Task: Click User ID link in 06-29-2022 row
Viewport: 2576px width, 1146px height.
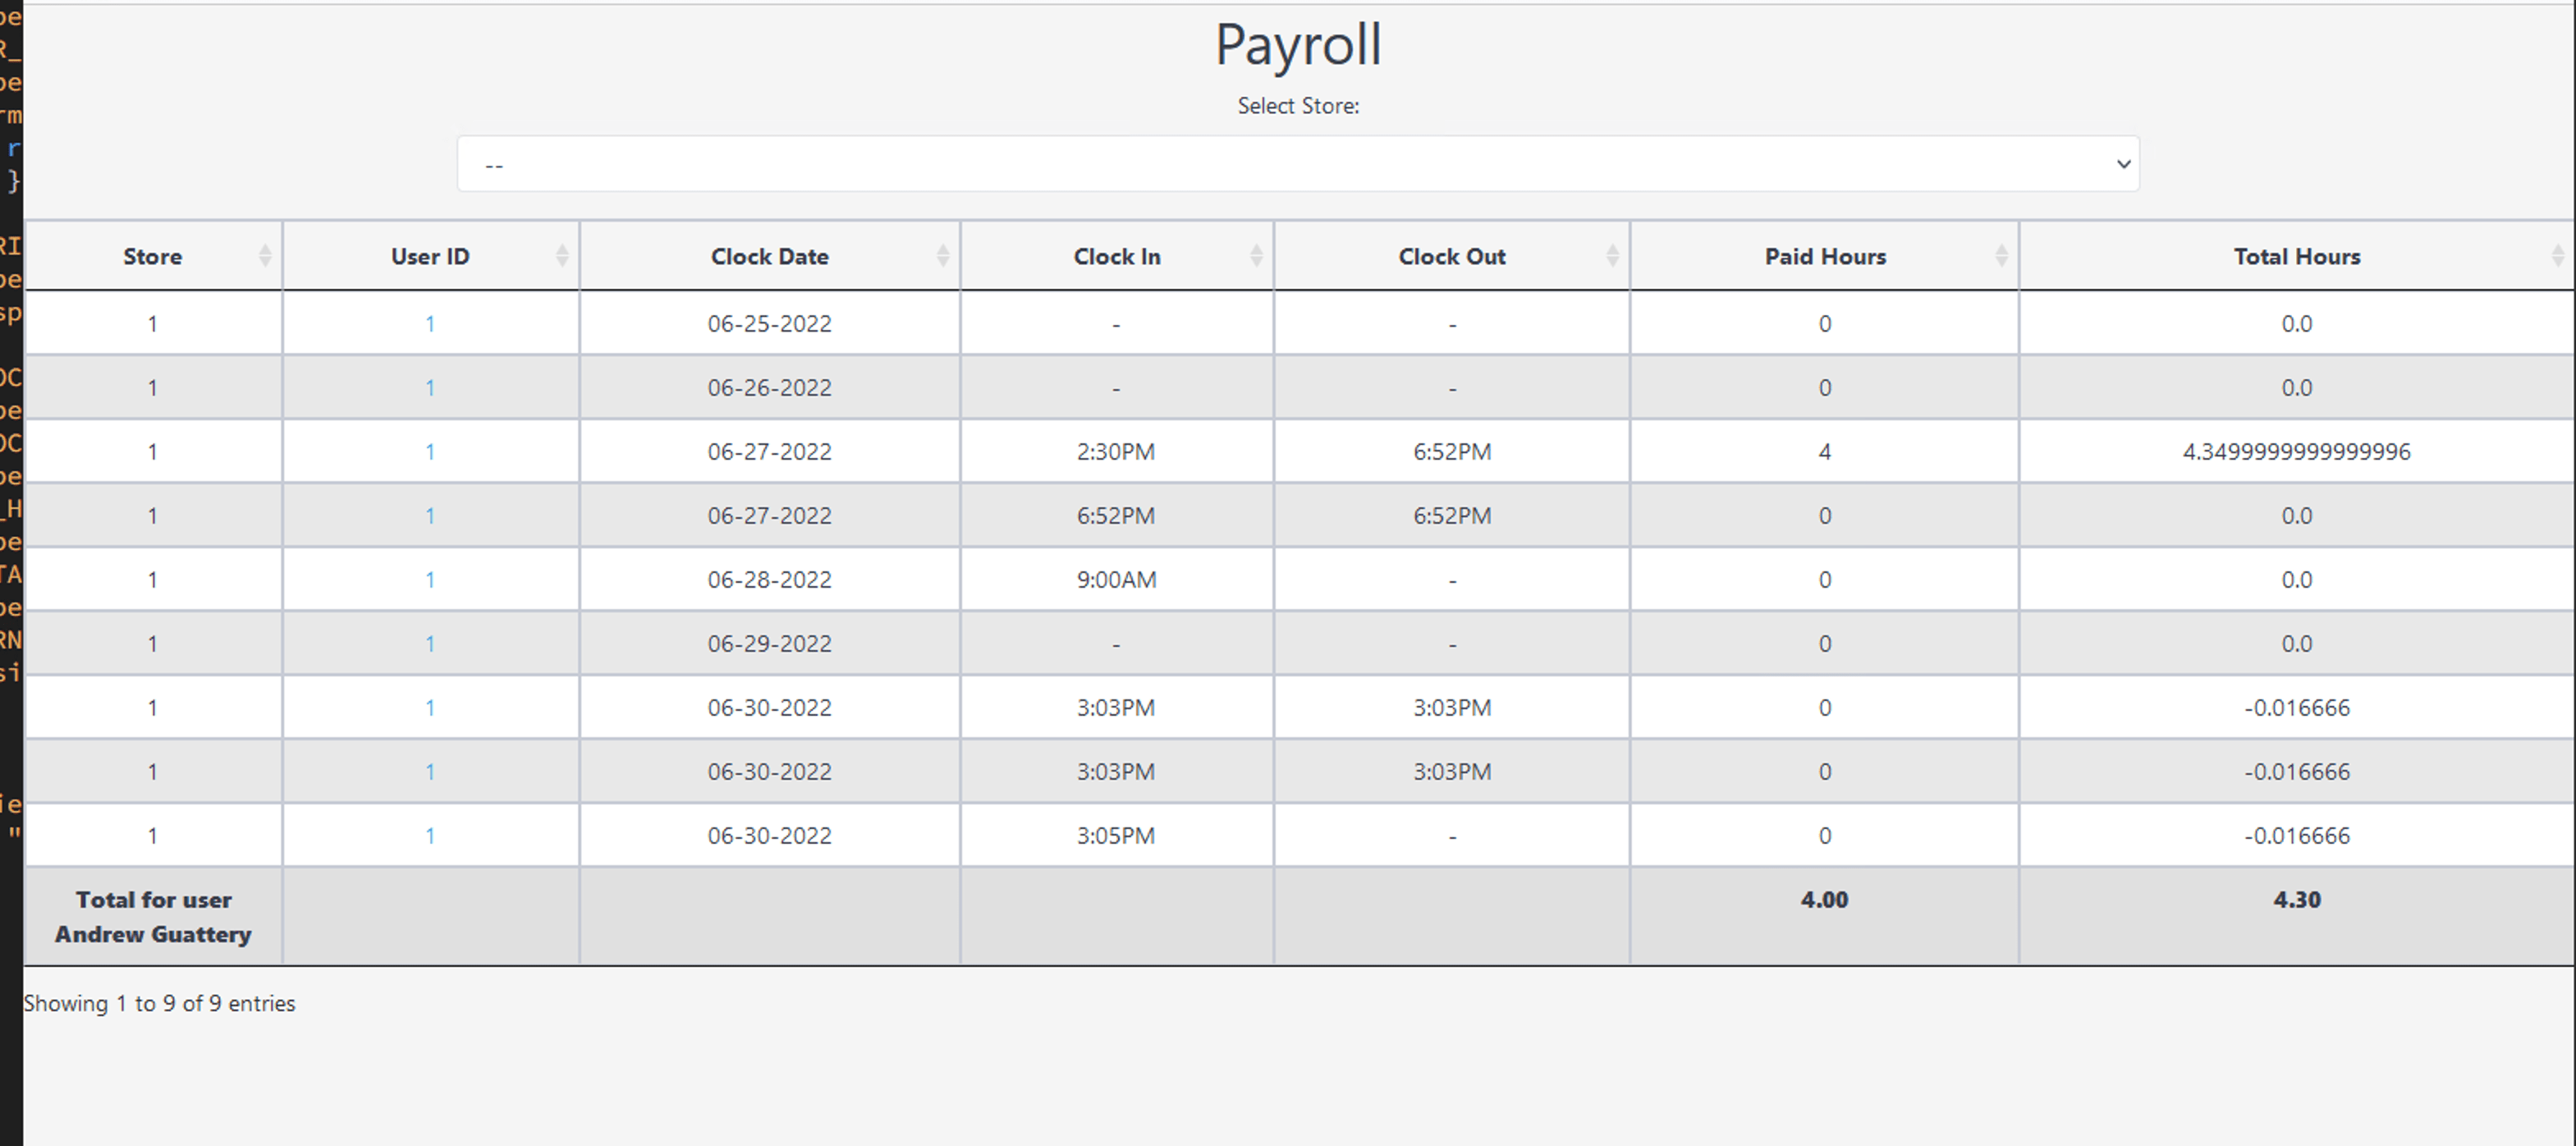Action: 430,644
